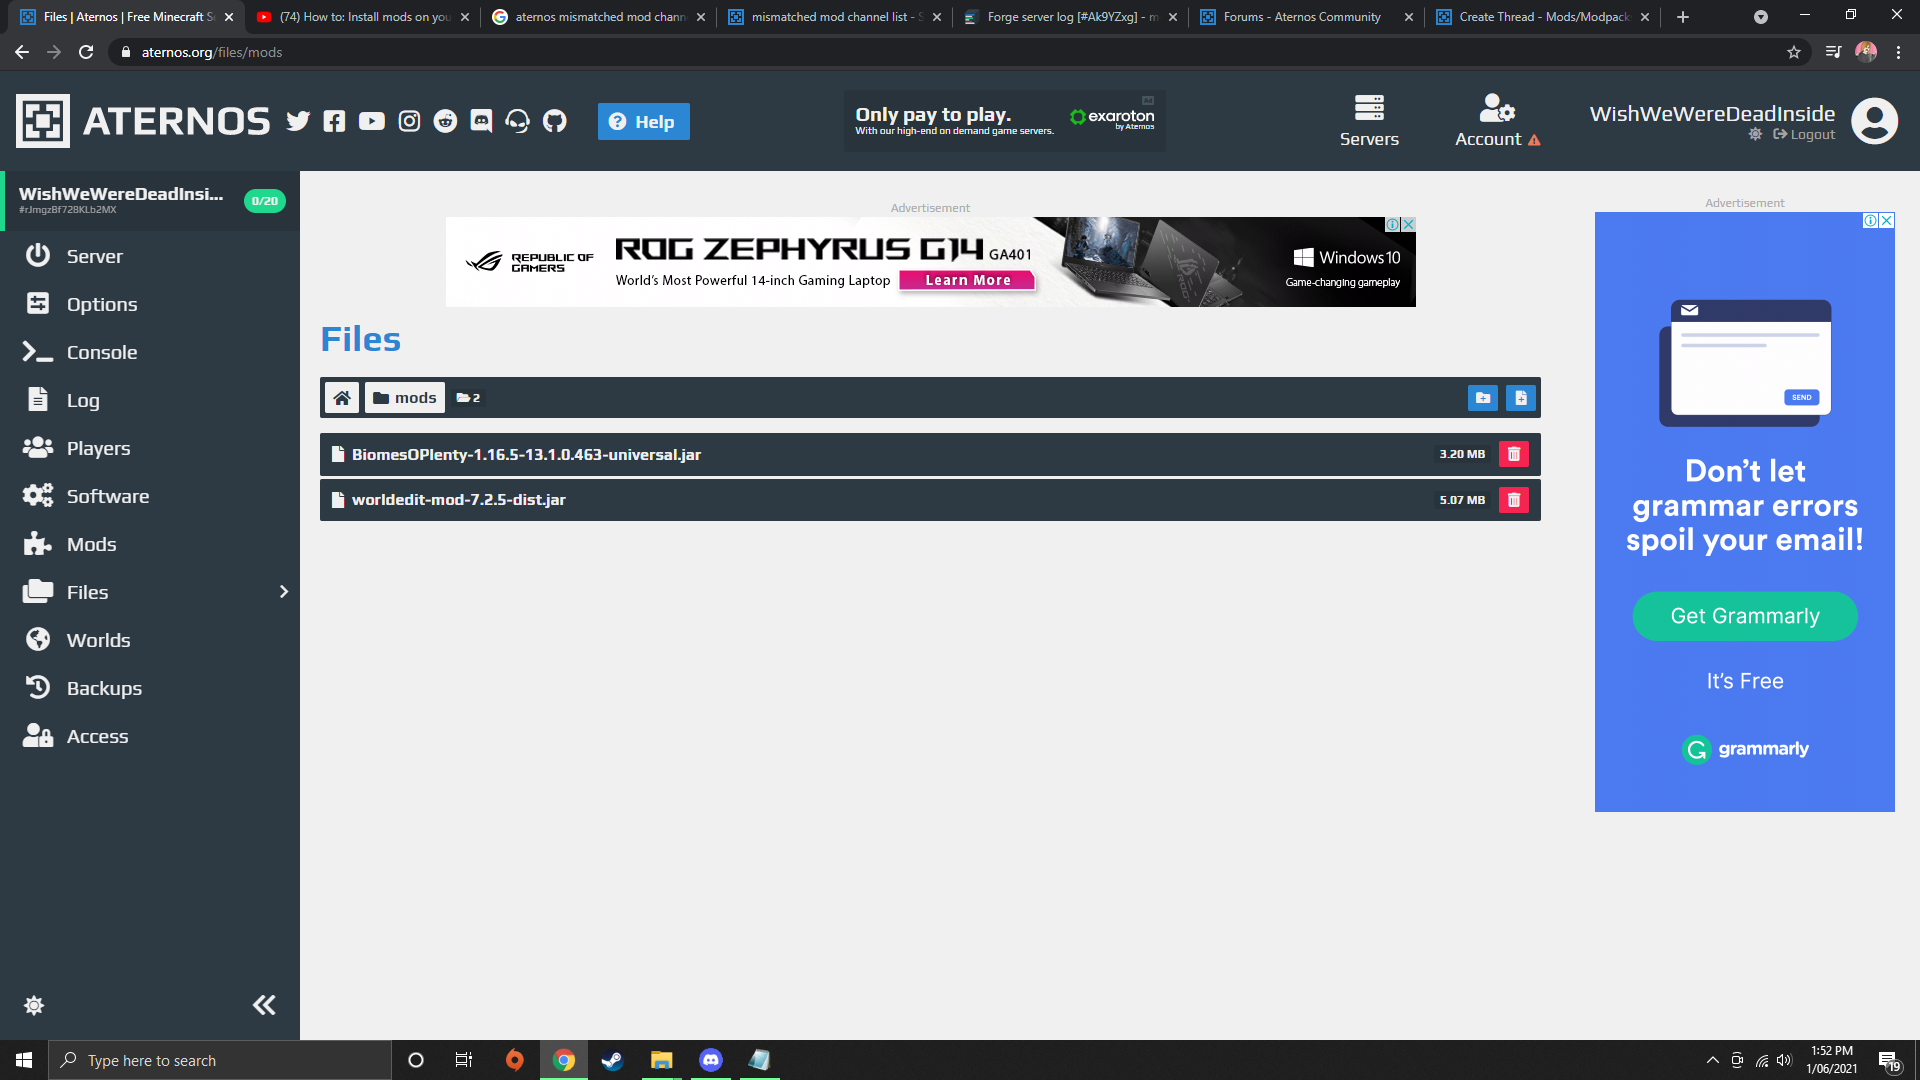Go to the home files folder
The width and height of the screenshot is (1920, 1080).
[342, 398]
